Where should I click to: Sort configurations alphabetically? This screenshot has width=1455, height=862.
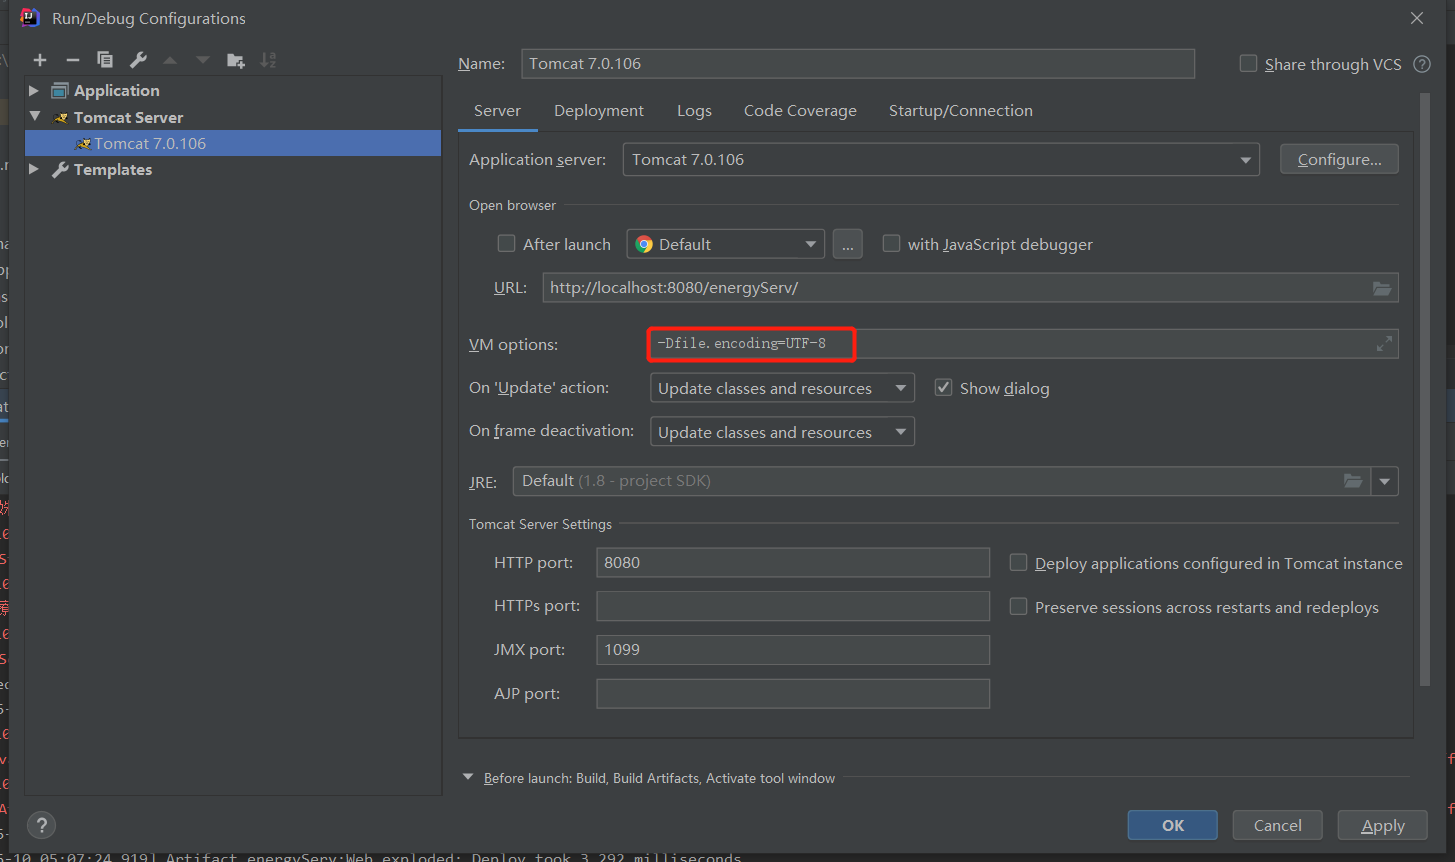click(268, 61)
